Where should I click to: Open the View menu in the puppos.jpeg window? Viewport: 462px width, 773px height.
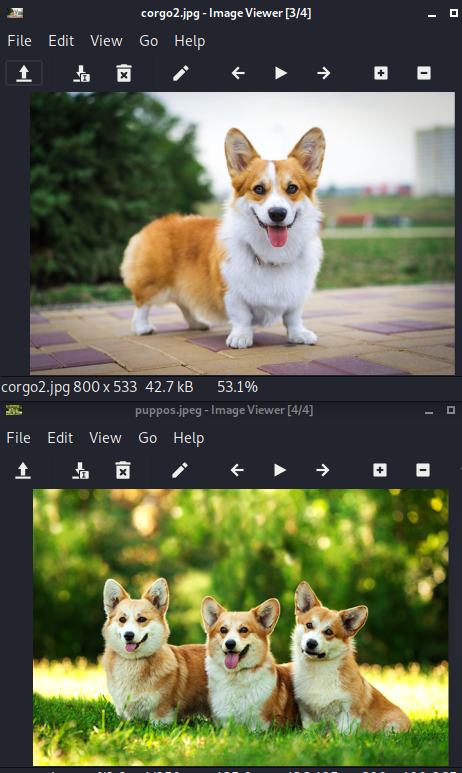tap(105, 438)
